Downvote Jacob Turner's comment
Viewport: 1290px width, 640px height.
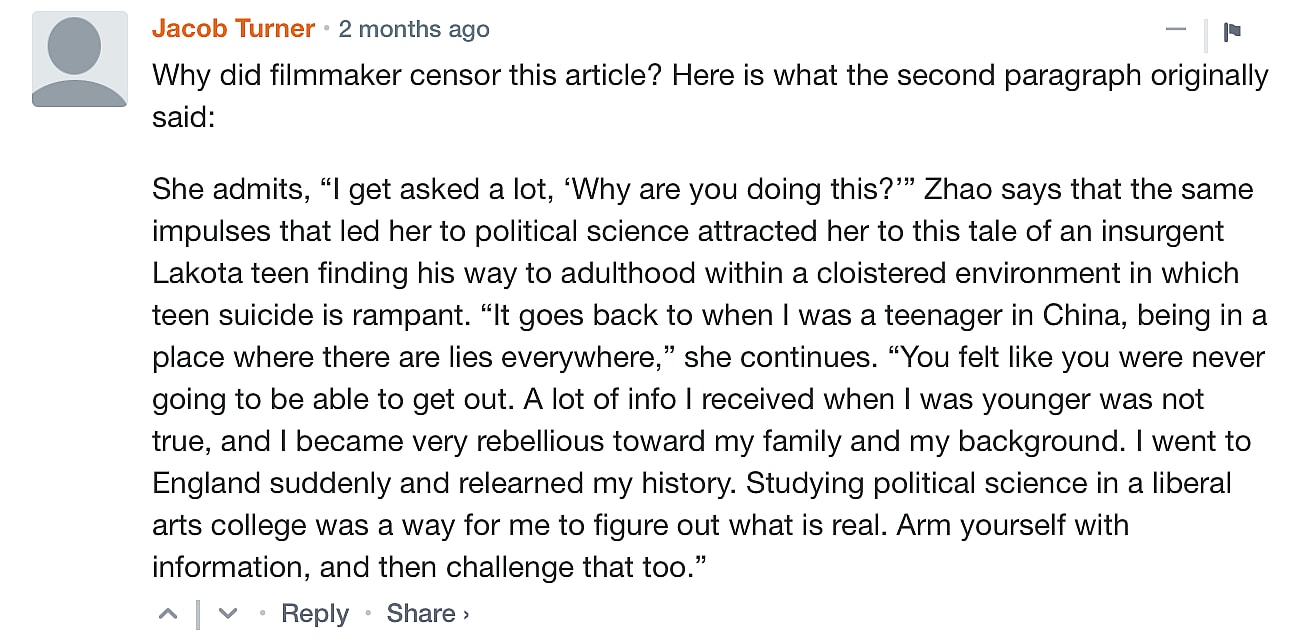pyautogui.click(x=228, y=613)
